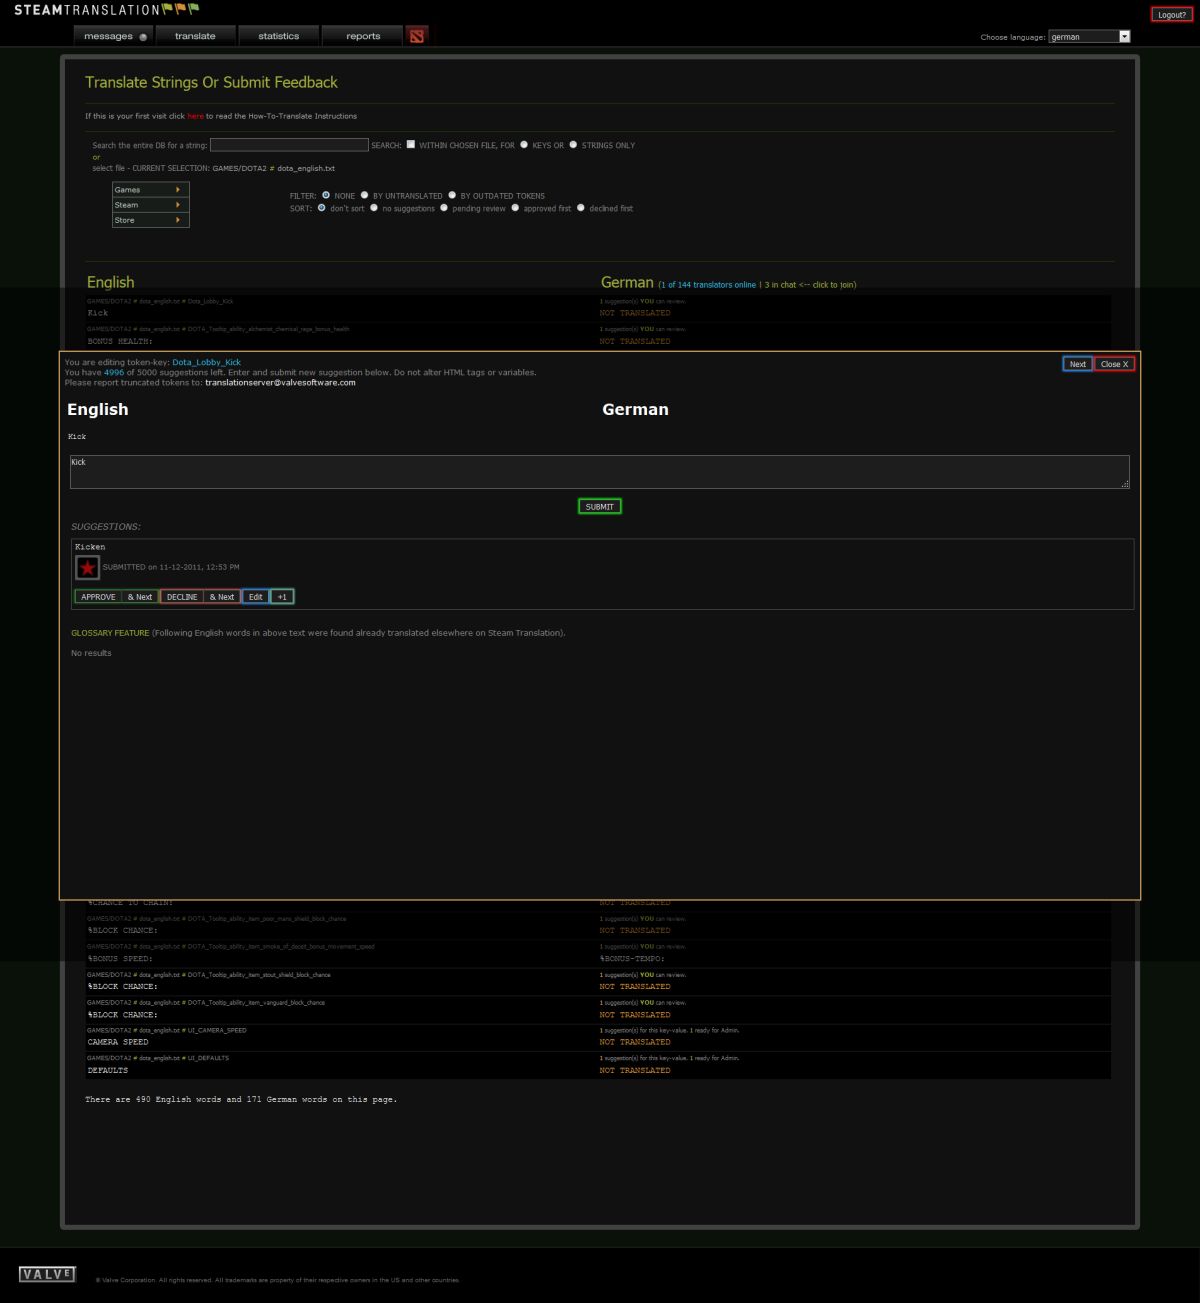Go to Next token in editor
The width and height of the screenshot is (1200, 1303).
[x=1077, y=364]
